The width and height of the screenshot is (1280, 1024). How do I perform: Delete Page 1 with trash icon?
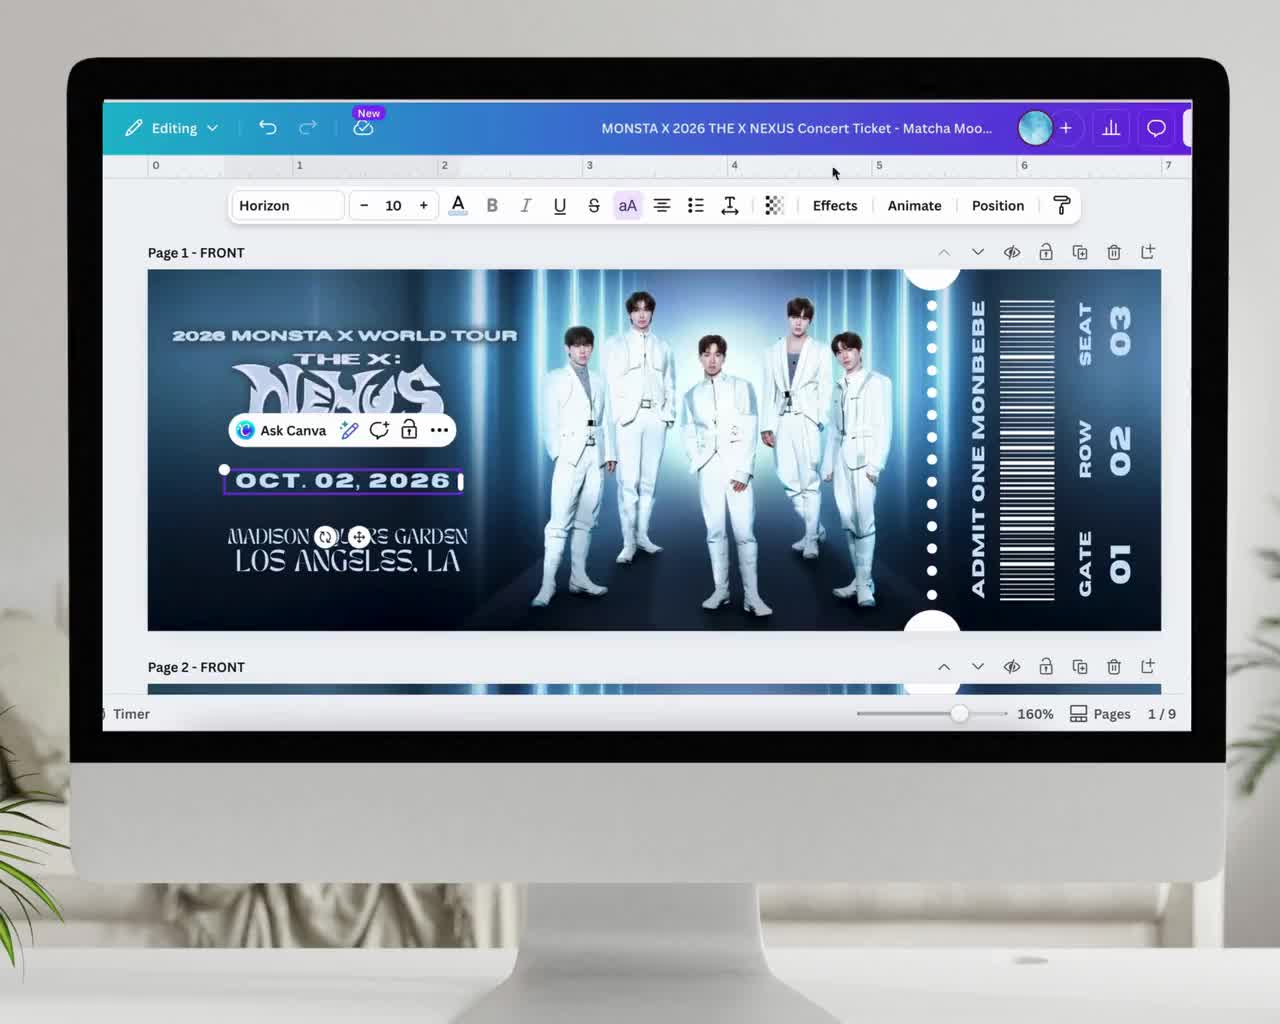pyautogui.click(x=1114, y=252)
